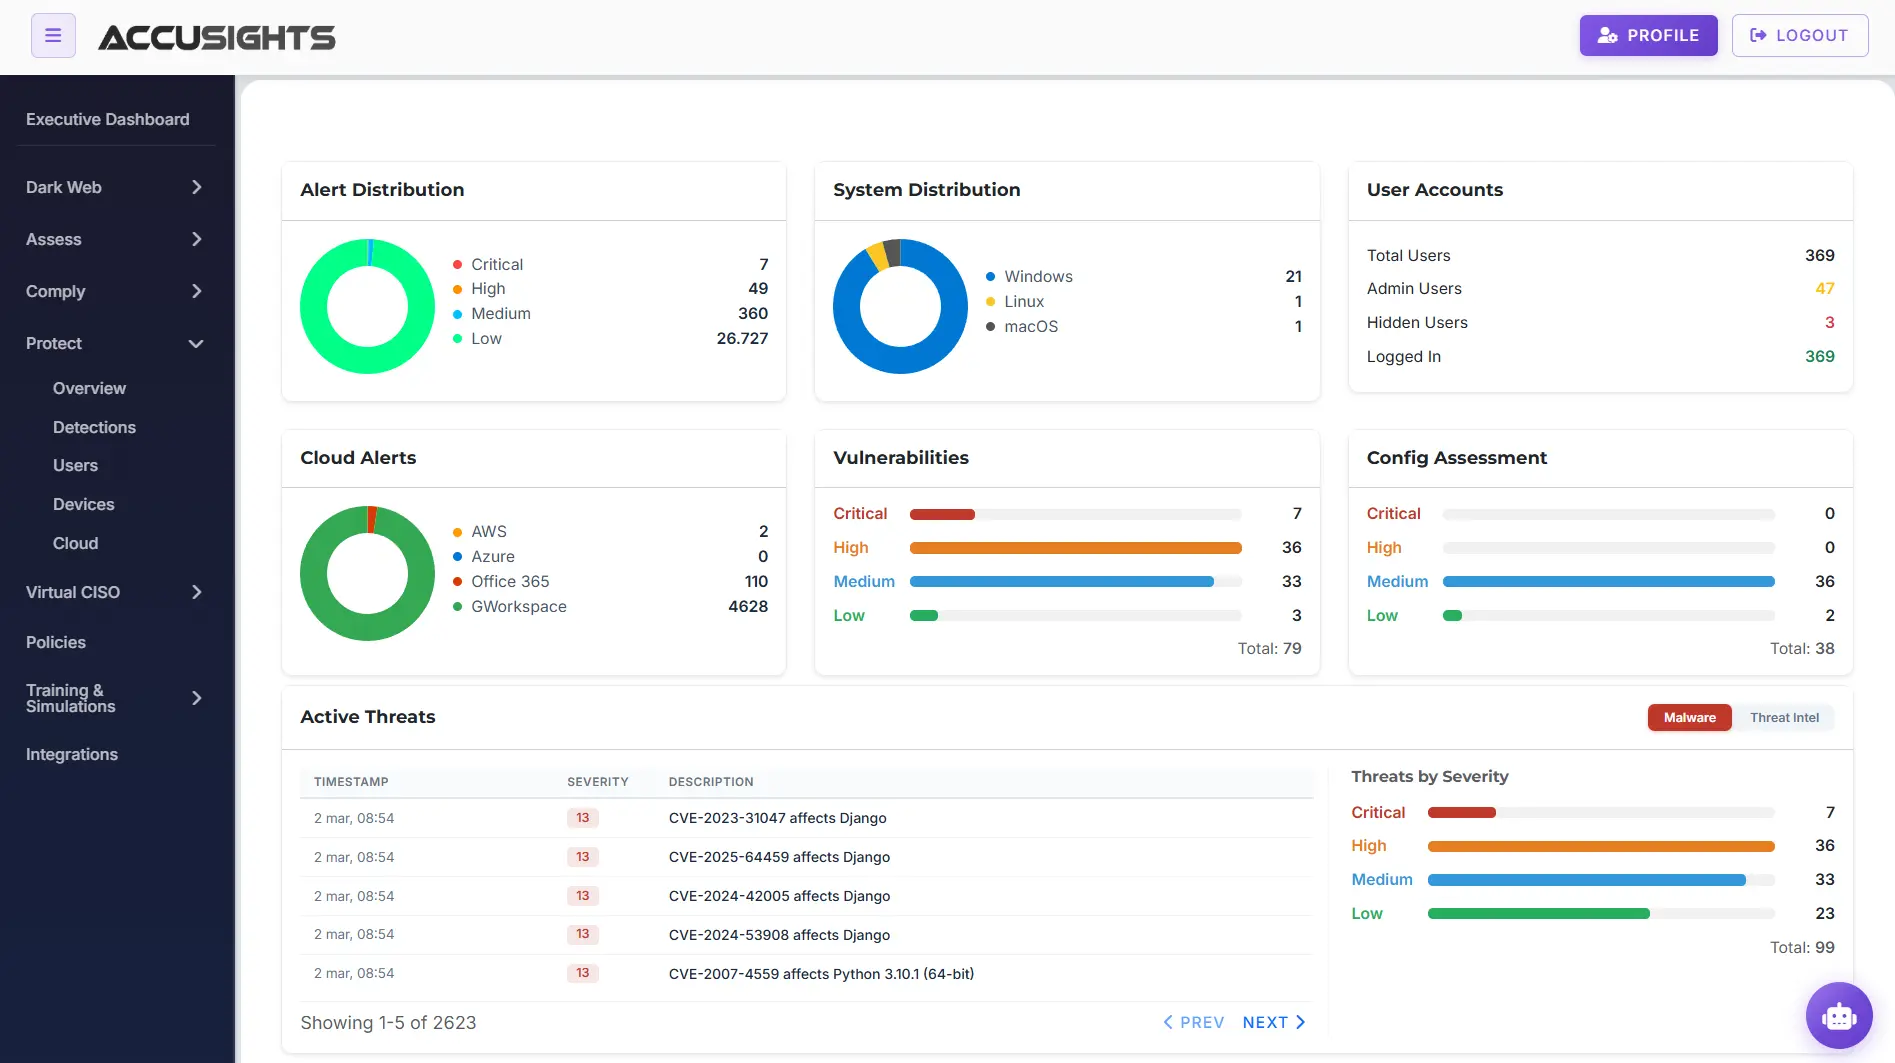Screen dimensions: 1895x1063
Task: Click Total: 38 in Config Assessment
Action: pyautogui.click(x=1802, y=648)
